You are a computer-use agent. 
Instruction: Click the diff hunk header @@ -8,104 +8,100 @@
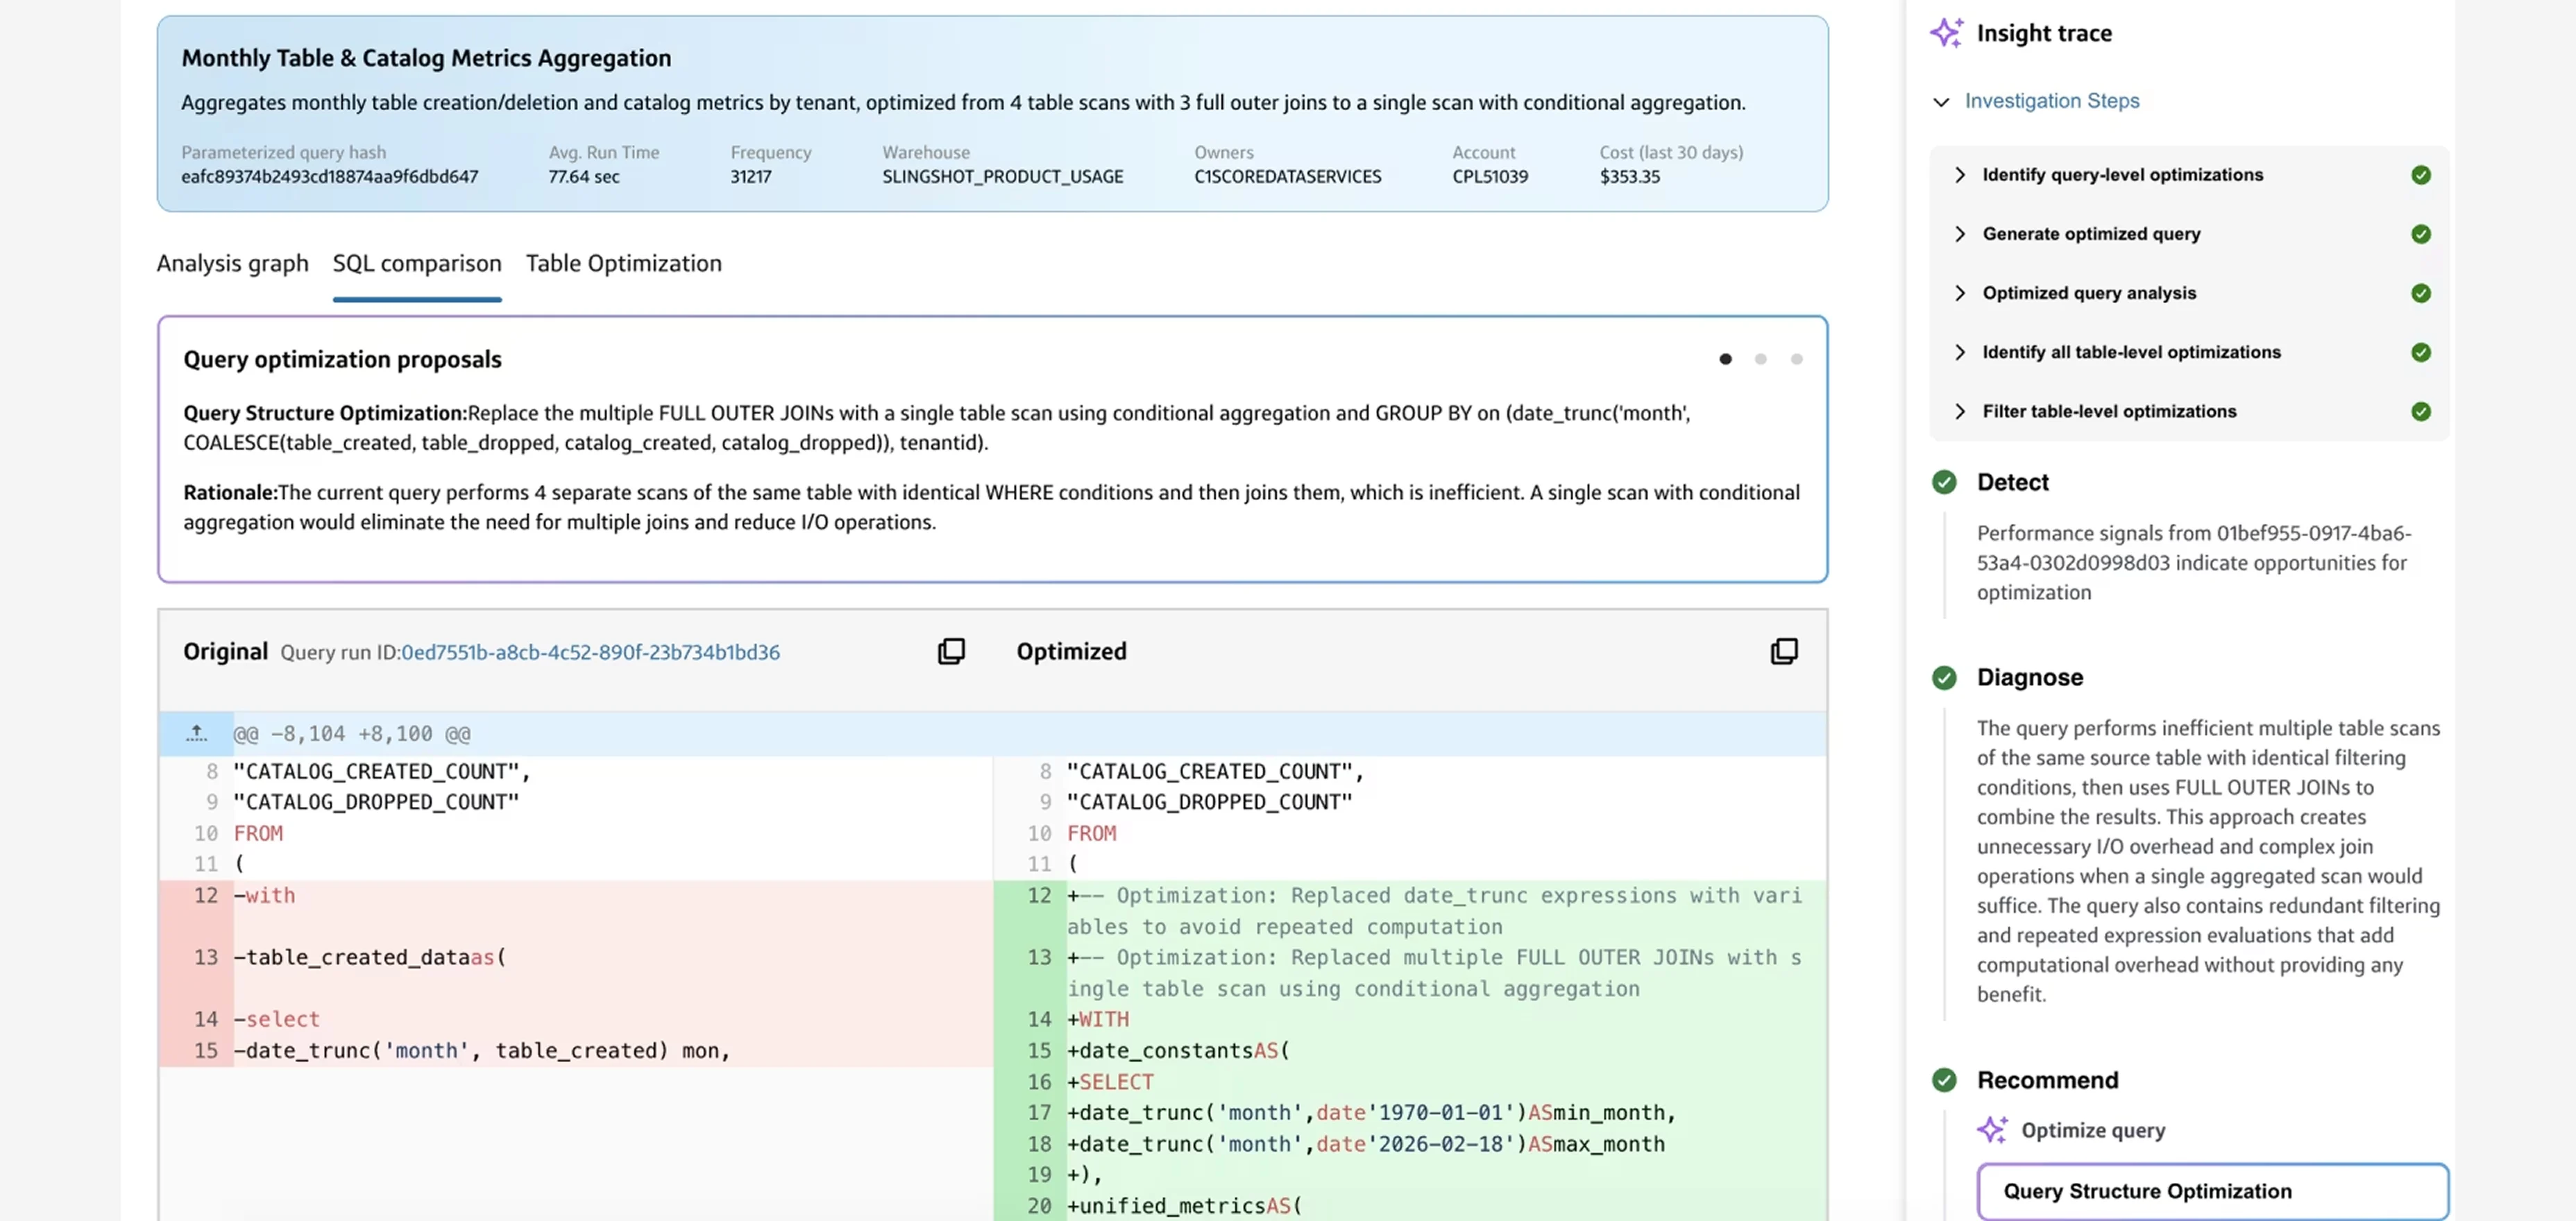coord(352,734)
